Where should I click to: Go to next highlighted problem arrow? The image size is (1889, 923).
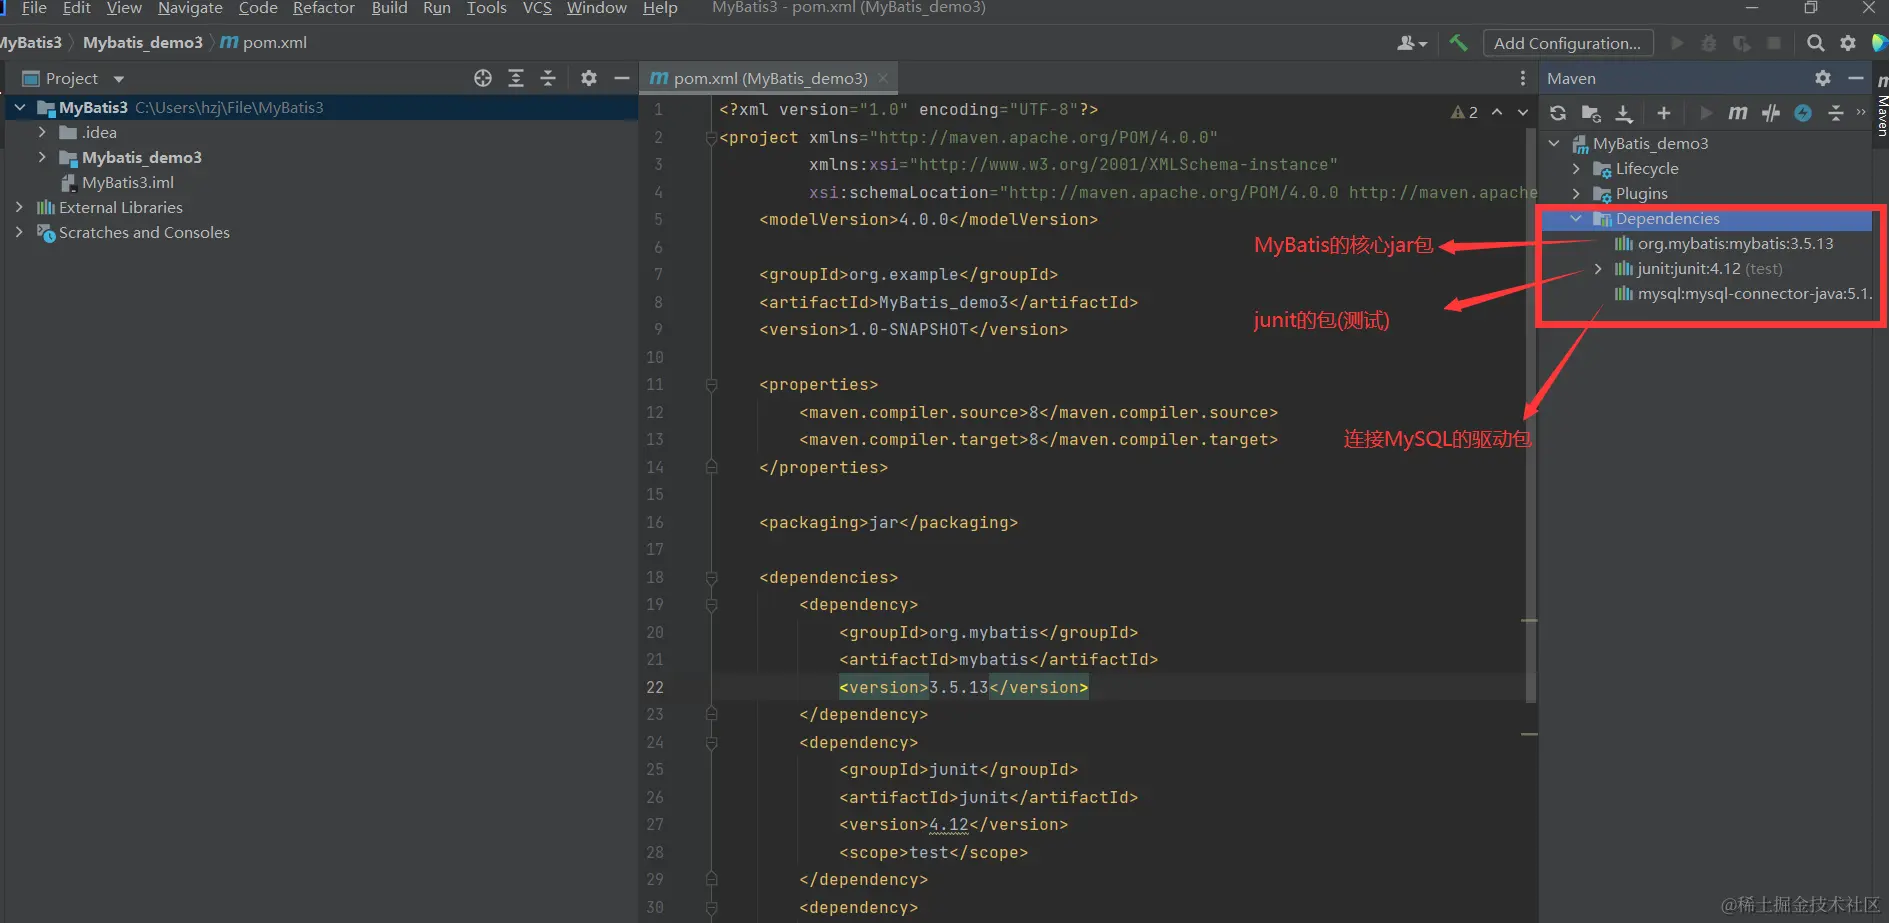click(x=1523, y=112)
